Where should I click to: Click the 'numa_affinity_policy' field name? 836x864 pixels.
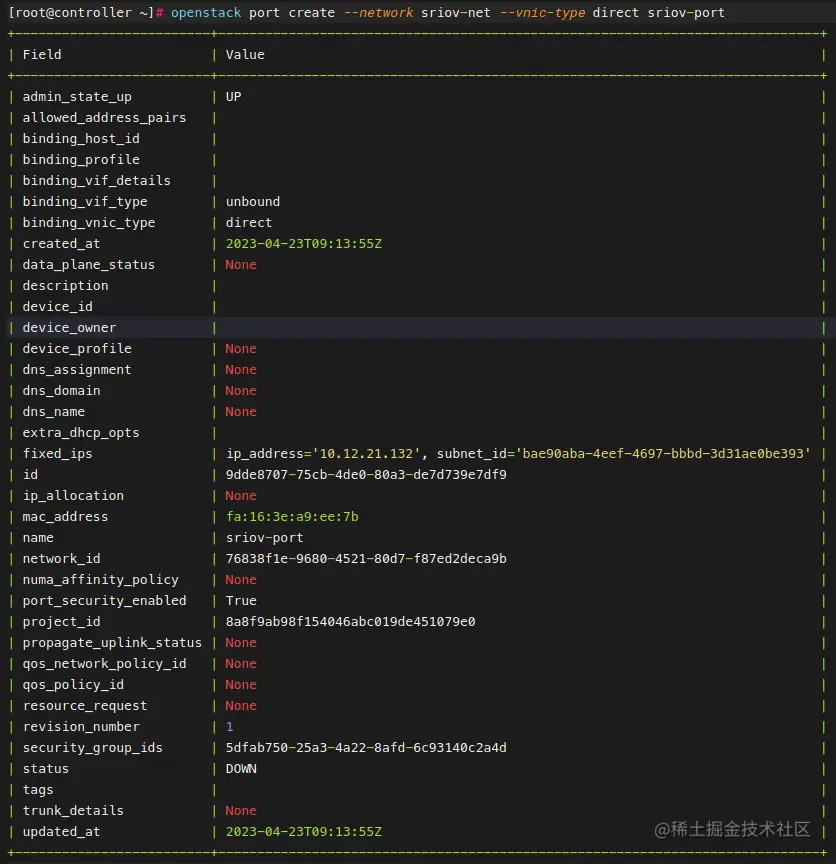click(100, 580)
